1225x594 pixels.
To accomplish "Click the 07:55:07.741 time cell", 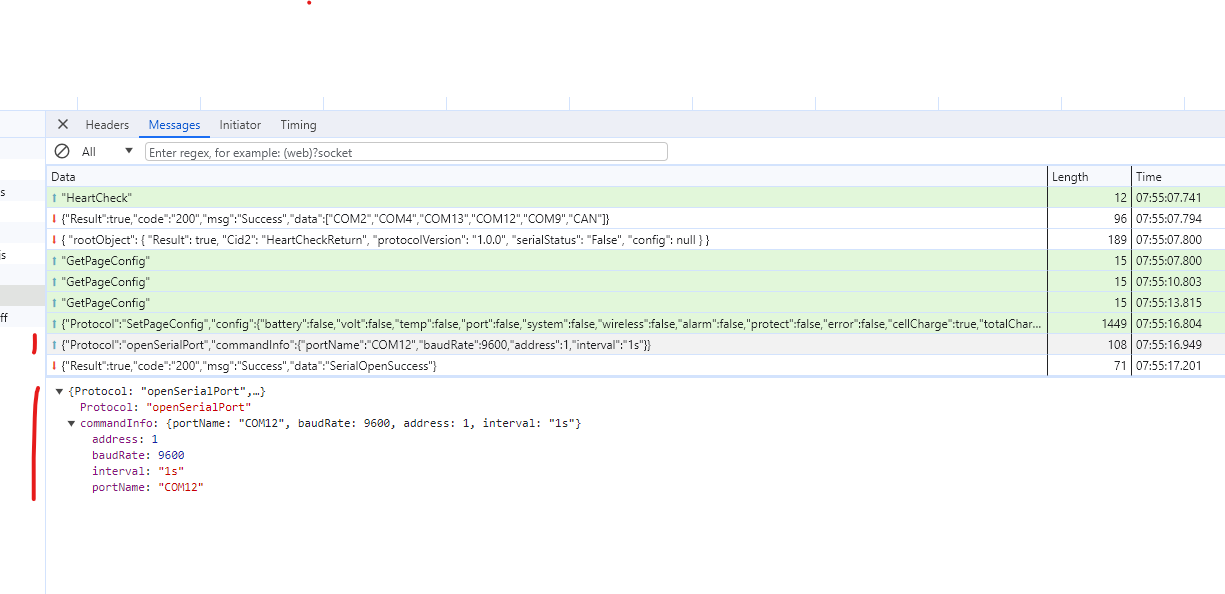I will [x=1178, y=198].
